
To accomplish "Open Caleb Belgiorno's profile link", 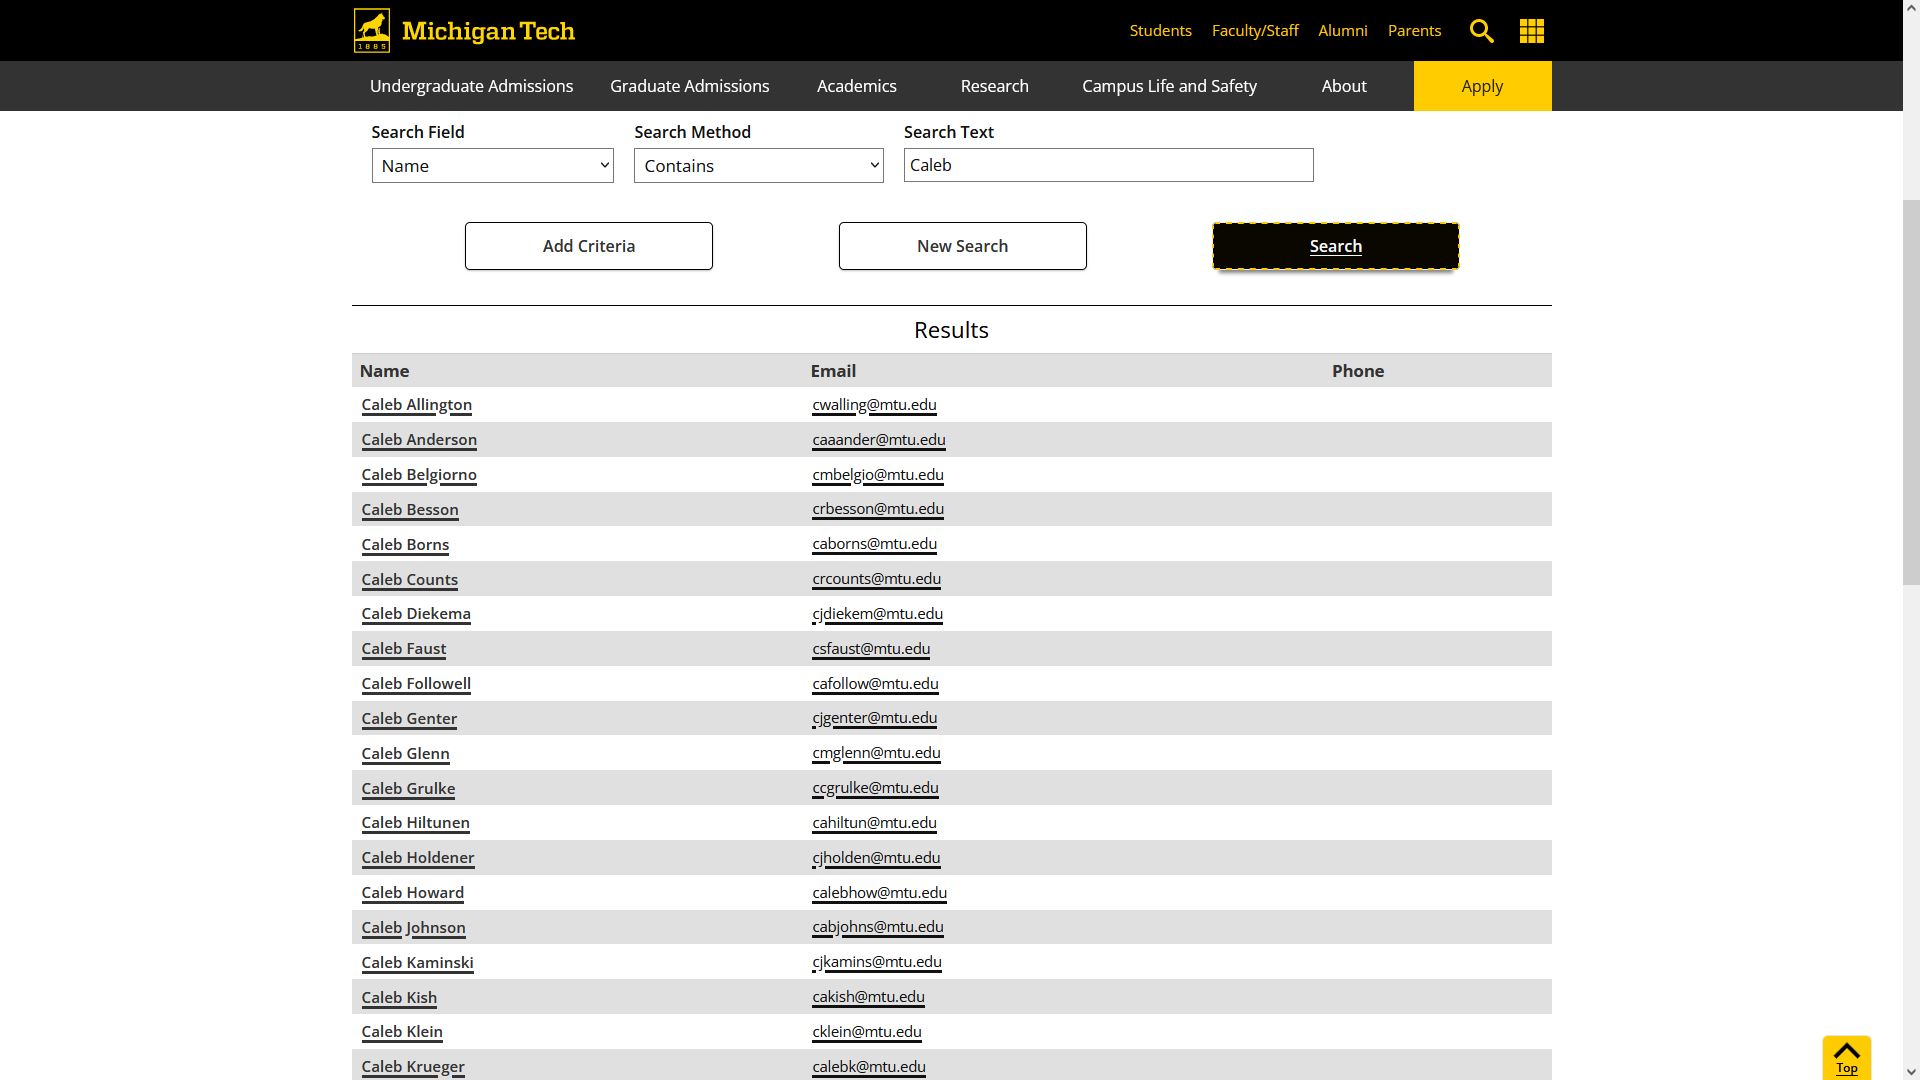I will (x=419, y=475).
